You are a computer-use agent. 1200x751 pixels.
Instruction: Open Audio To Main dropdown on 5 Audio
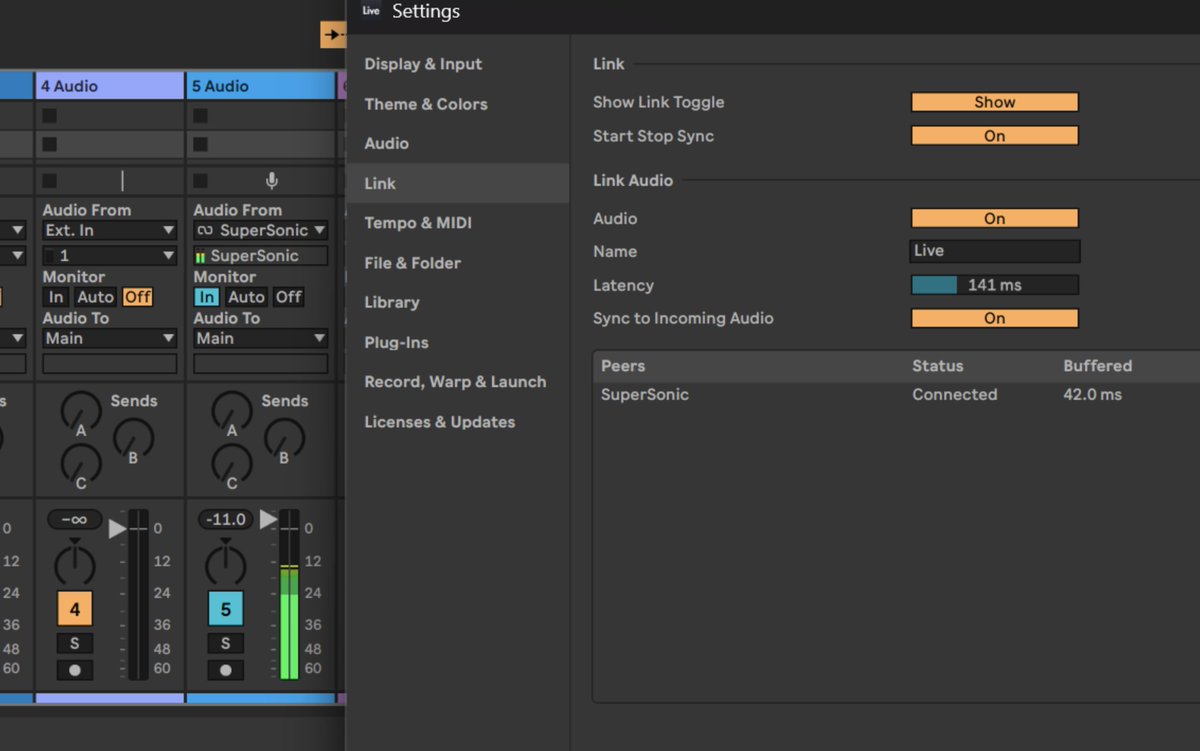coord(261,339)
